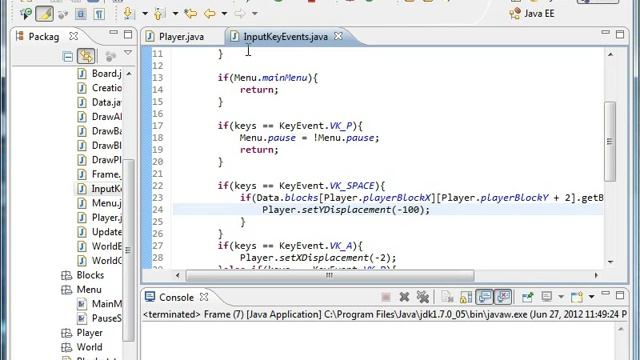Close the Console view tab

coord(204,297)
